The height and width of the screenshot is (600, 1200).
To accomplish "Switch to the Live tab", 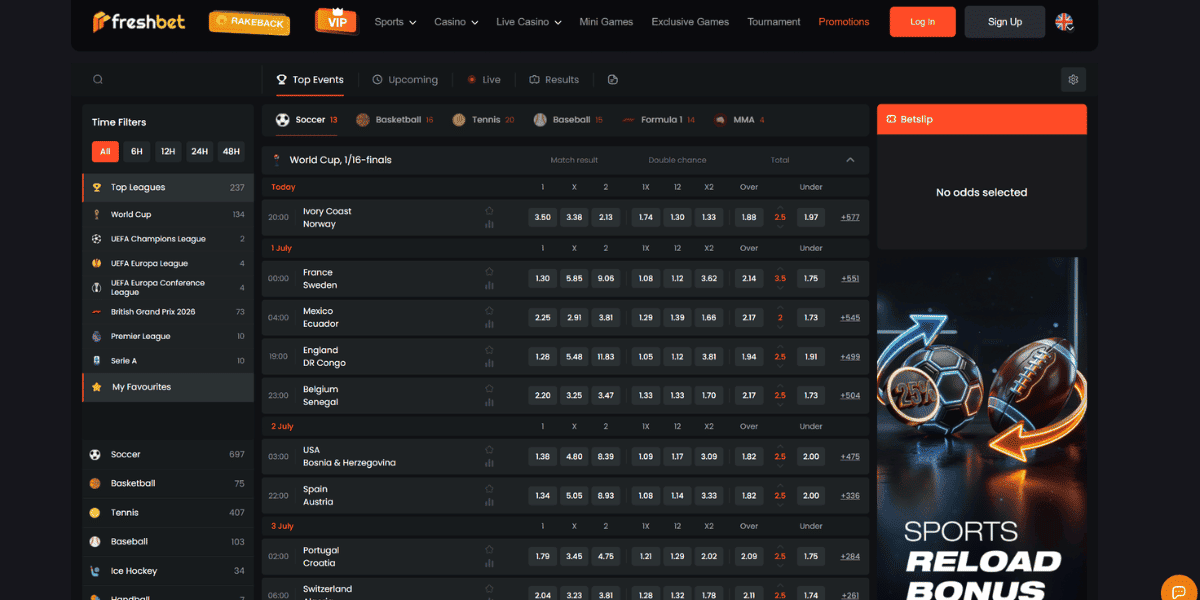I will (x=483, y=80).
